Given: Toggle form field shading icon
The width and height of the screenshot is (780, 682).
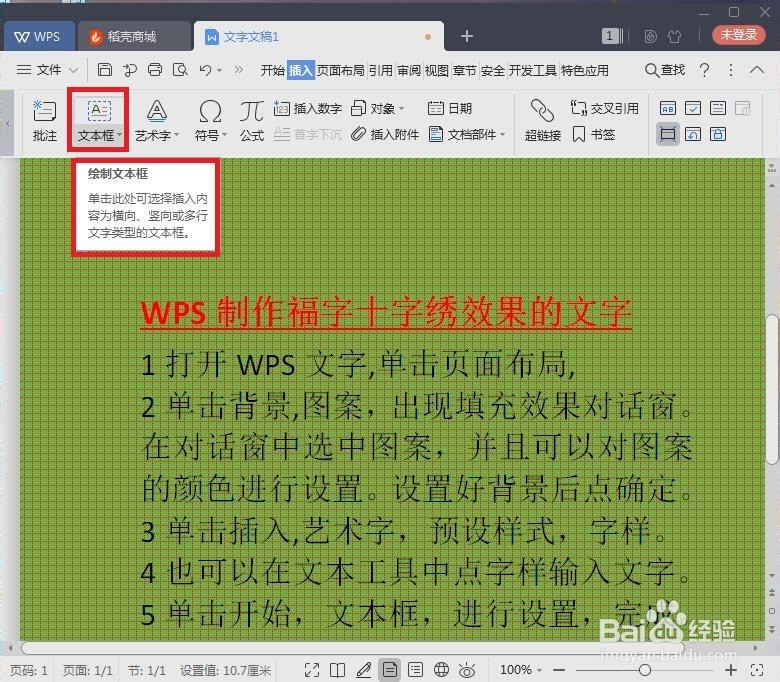Looking at the screenshot, I should (668, 134).
